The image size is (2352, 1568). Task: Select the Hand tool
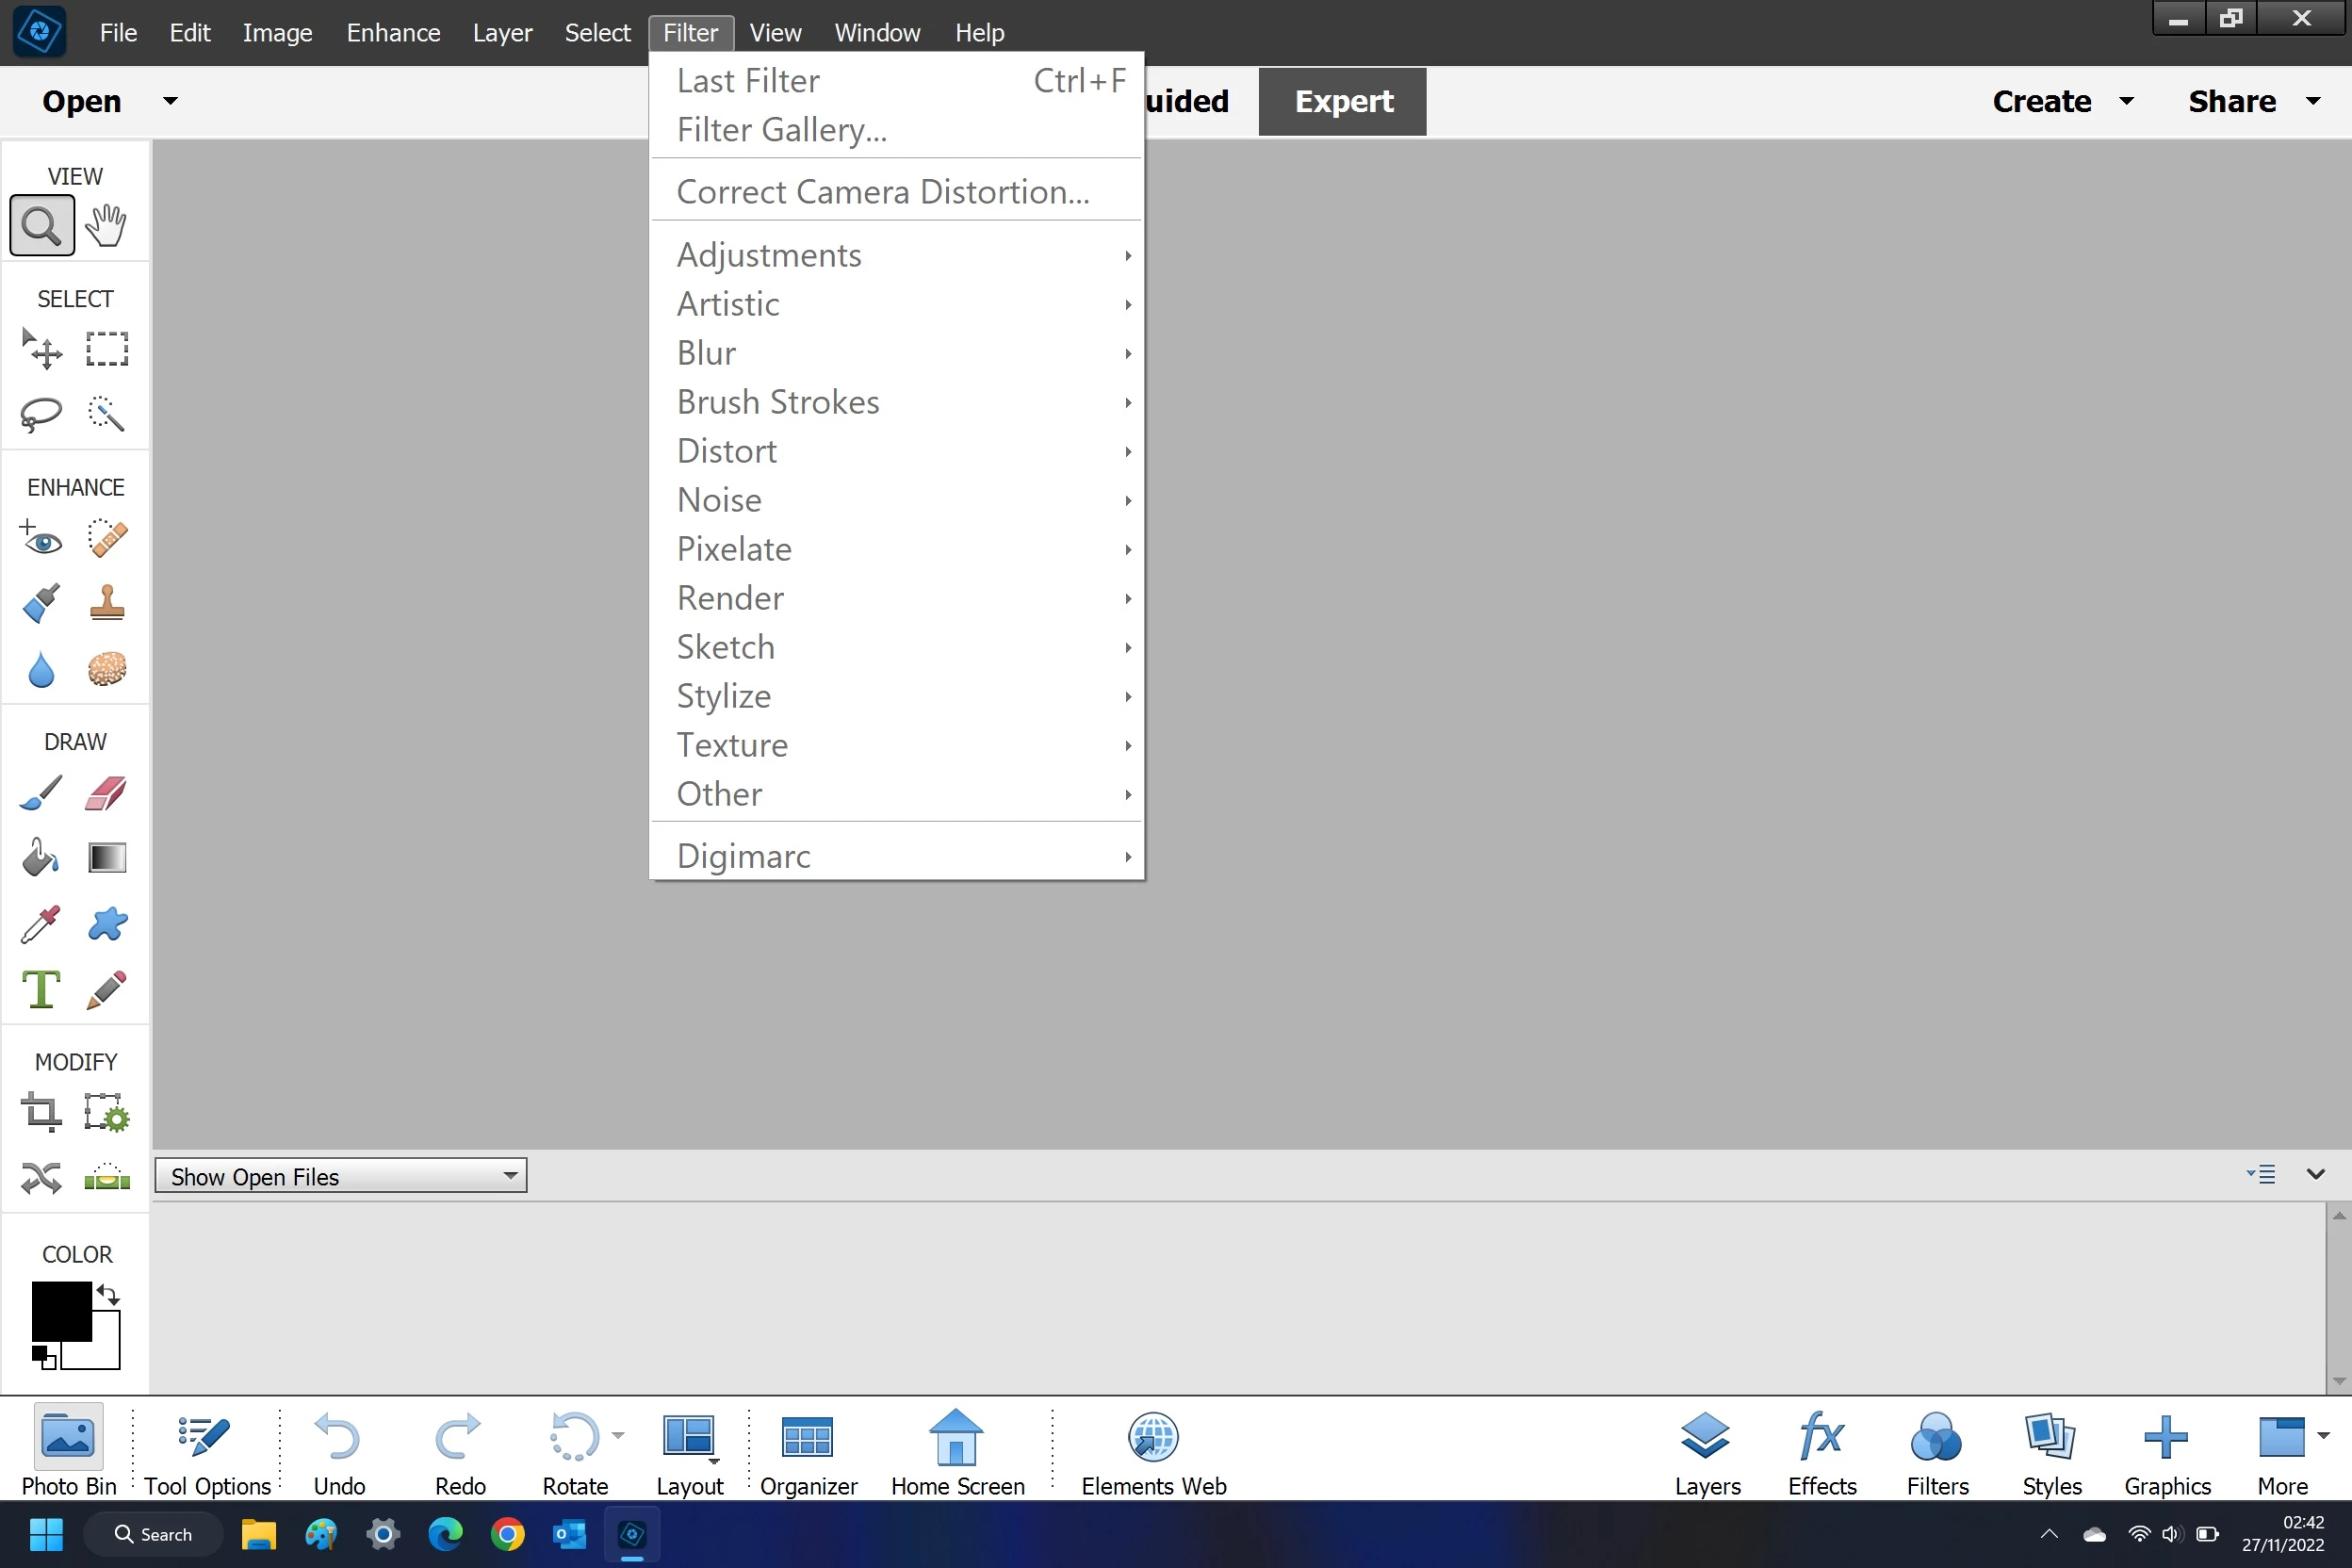coord(106,225)
